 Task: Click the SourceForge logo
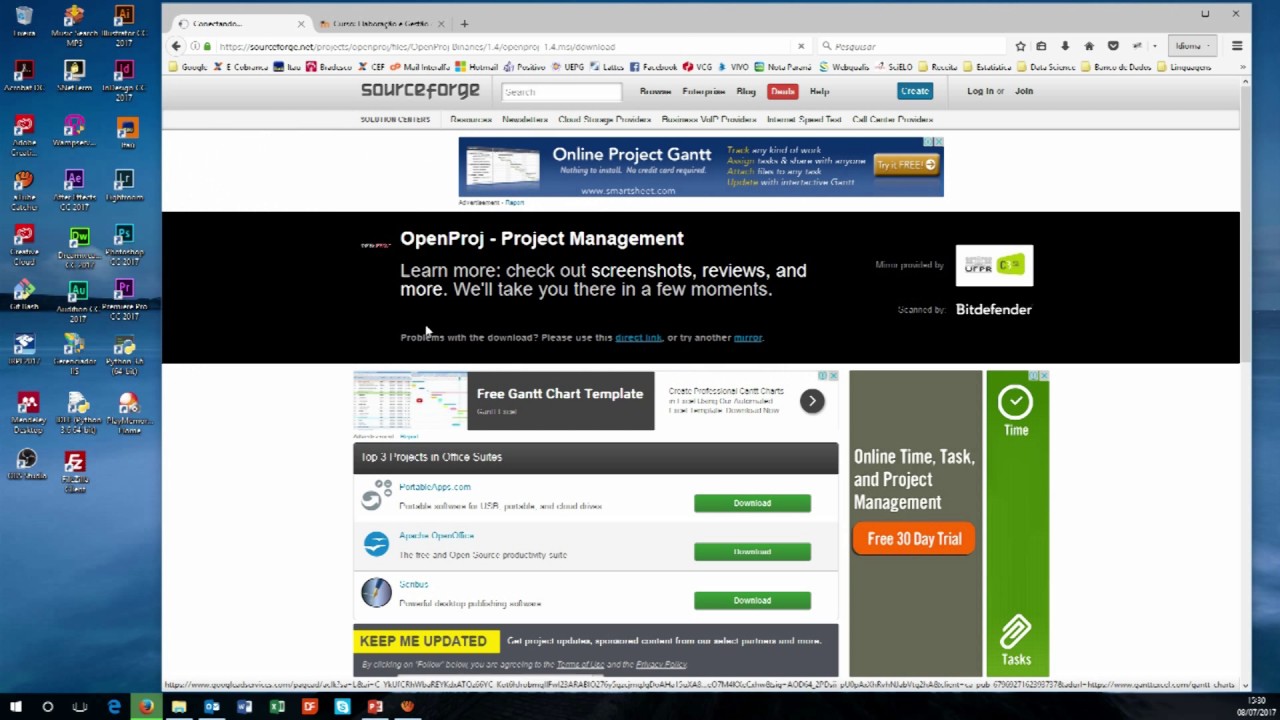click(x=420, y=91)
